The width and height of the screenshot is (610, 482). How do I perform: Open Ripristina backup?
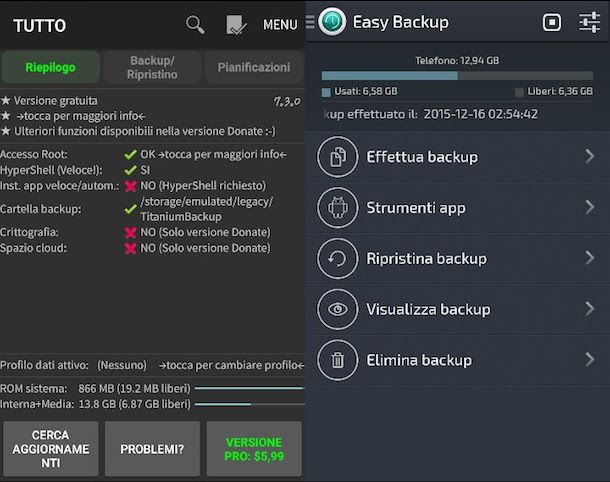(x=458, y=258)
